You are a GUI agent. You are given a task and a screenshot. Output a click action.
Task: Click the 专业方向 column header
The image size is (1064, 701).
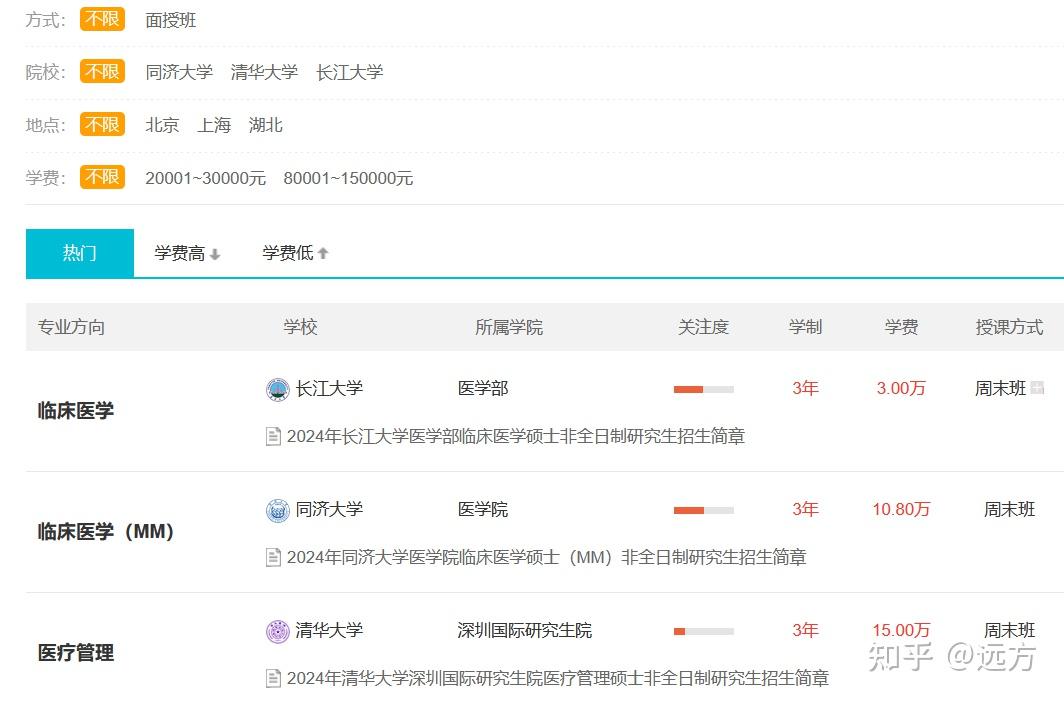[x=71, y=328]
